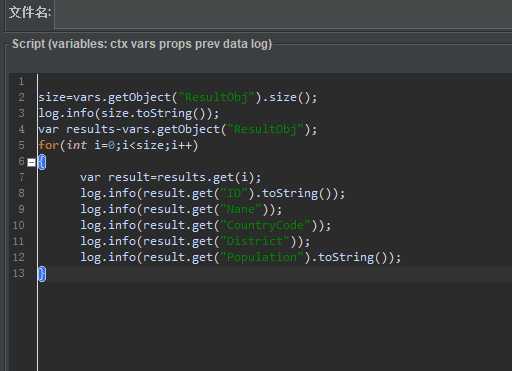
Task: Click the log.info line getting "District"
Action: (195, 241)
